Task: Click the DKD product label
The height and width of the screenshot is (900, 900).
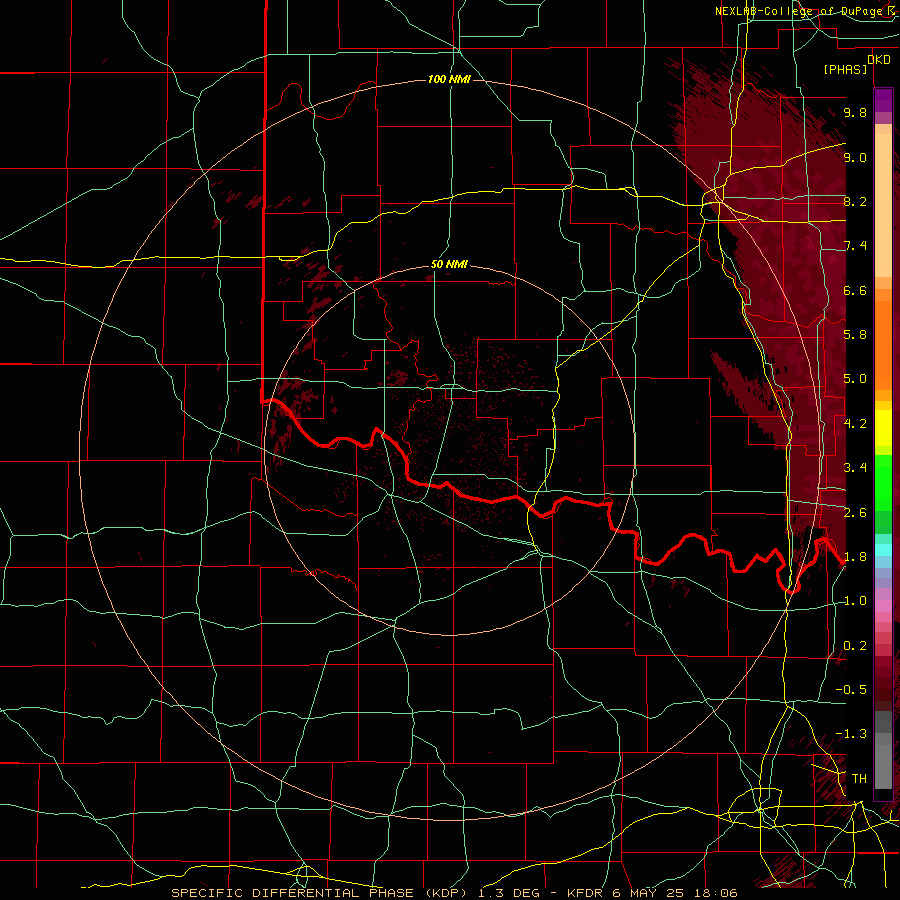Action: coord(879,60)
